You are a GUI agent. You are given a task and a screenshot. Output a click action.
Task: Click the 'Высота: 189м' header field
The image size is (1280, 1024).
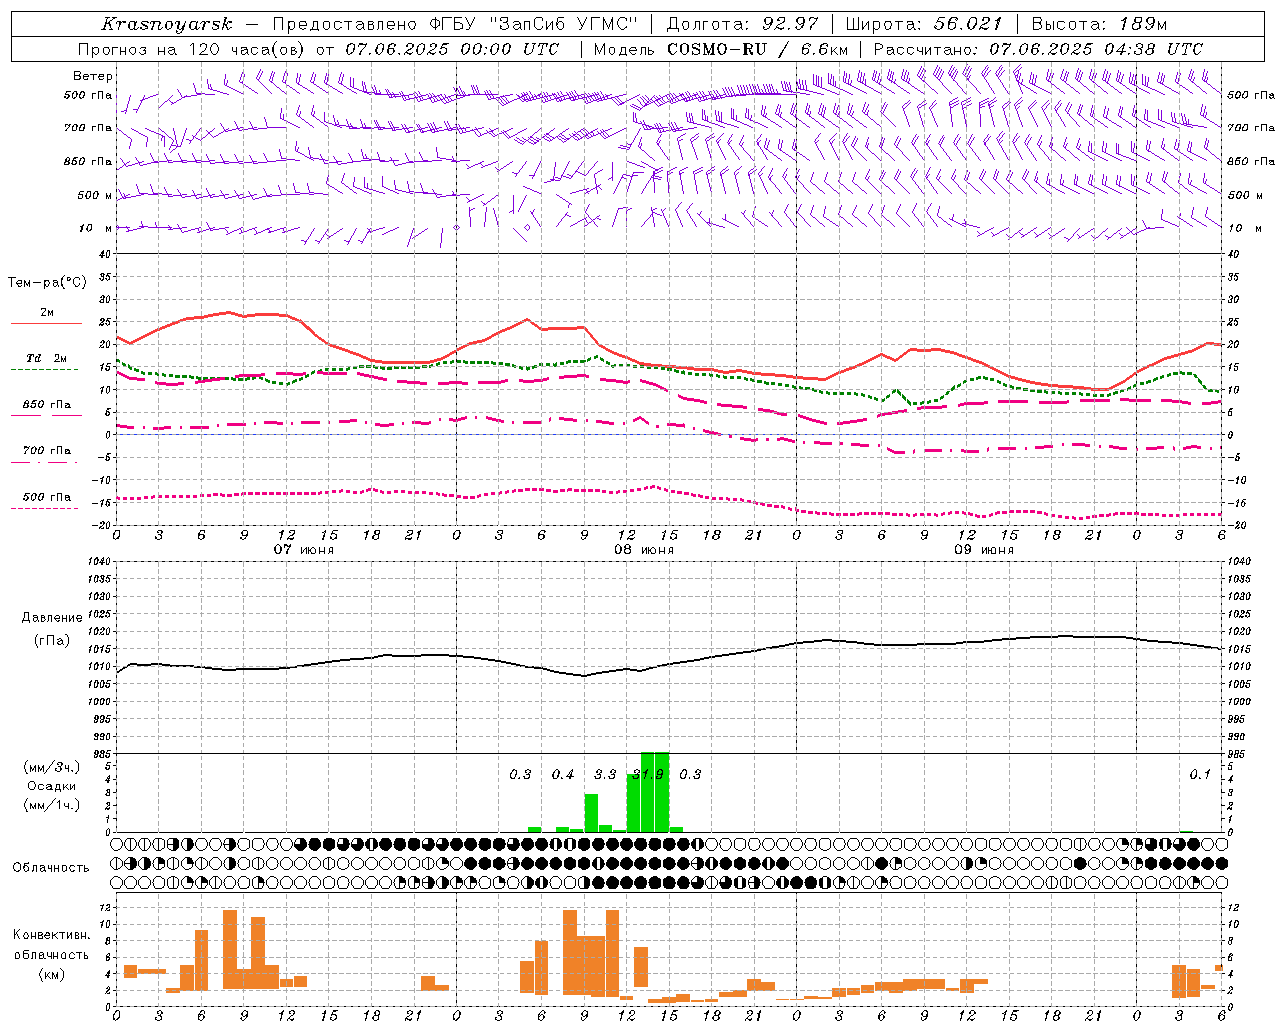click(x=1099, y=24)
